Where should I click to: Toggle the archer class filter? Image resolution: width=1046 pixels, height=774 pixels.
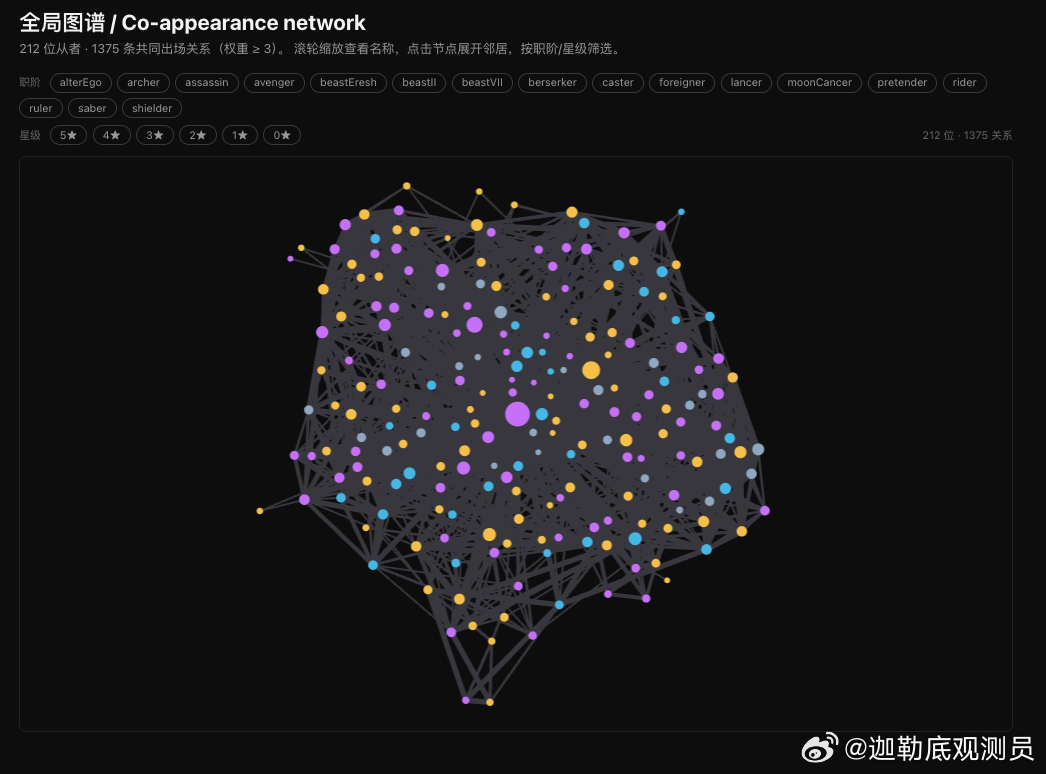143,83
